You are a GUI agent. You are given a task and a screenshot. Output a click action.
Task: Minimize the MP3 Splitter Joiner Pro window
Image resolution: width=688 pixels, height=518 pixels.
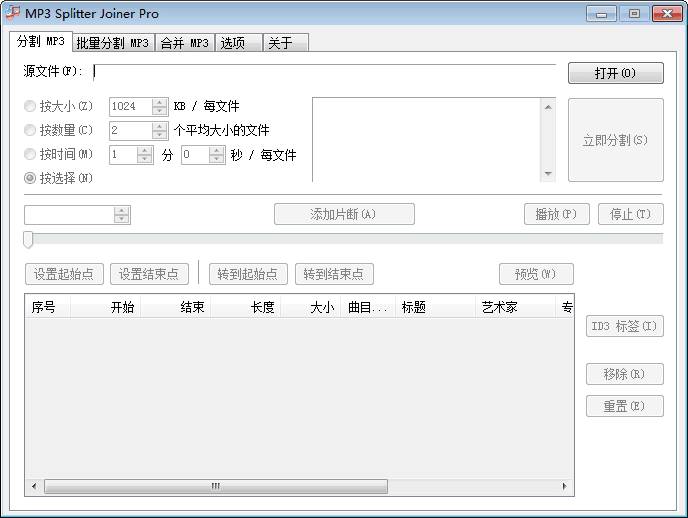[601, 14]
